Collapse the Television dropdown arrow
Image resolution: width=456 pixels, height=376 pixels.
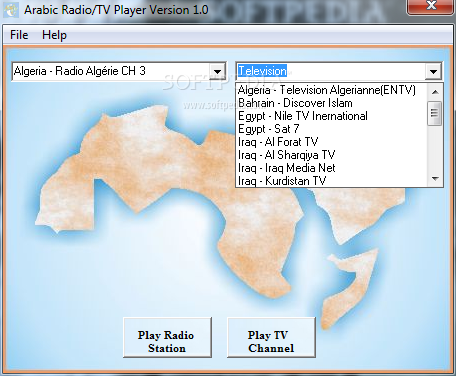click(433, 71)
